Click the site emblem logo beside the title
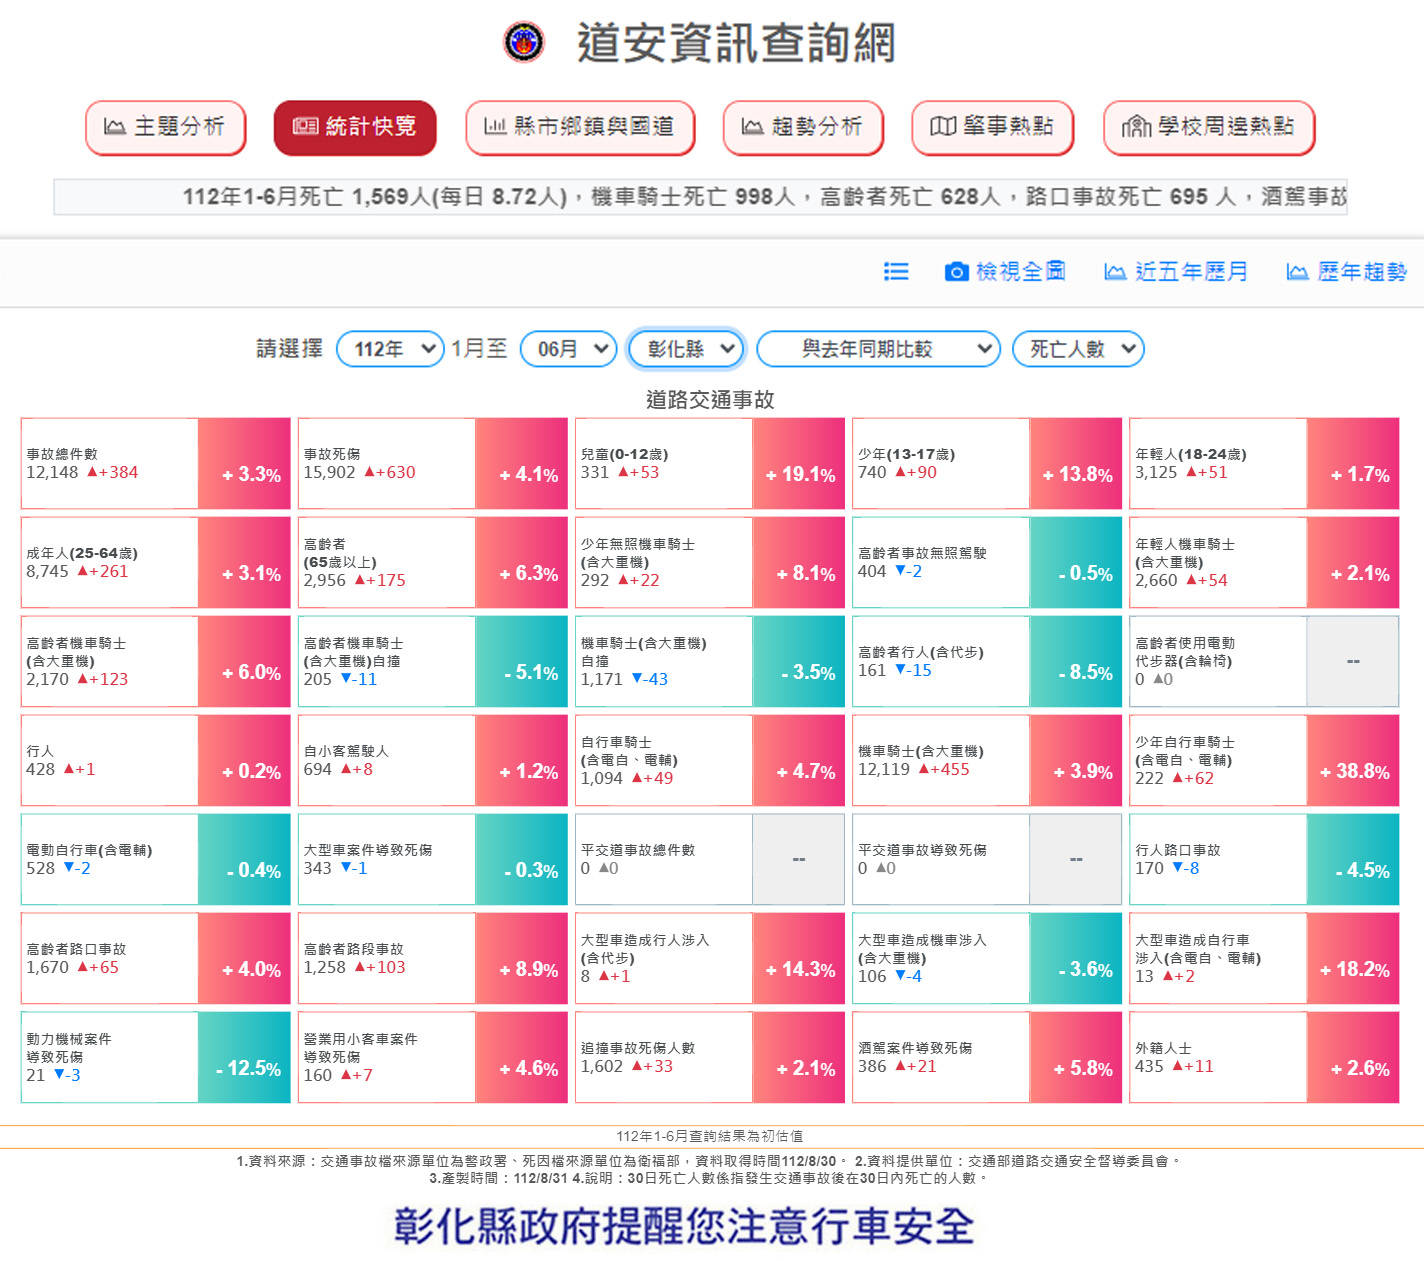Viewport: 1424px width, 1261px height. tap(523, 42)
